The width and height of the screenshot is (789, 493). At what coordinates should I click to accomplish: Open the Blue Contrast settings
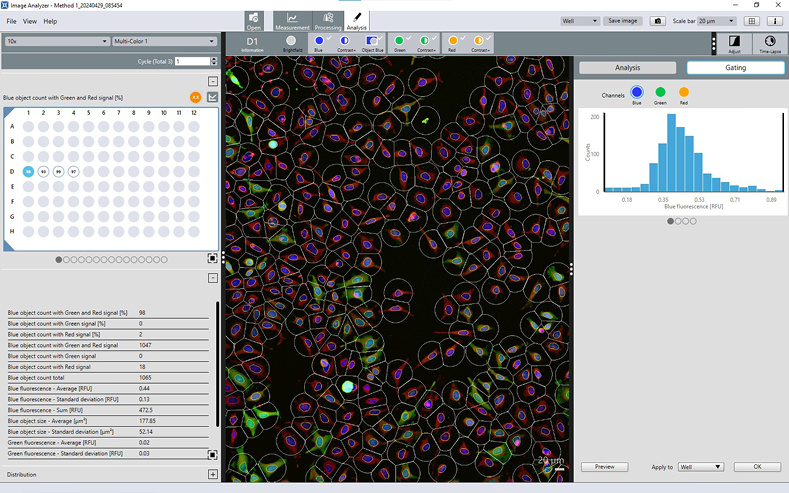tap(346, 42)
